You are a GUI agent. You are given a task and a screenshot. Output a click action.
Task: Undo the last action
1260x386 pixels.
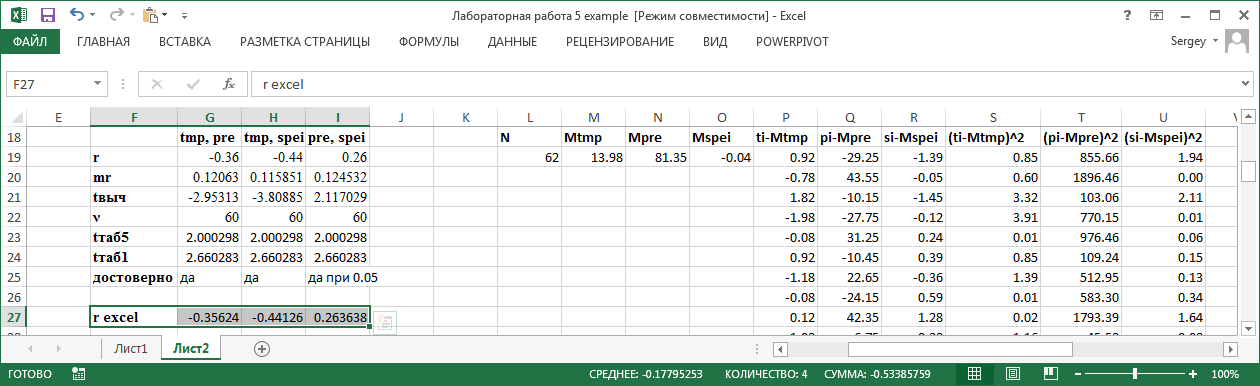pyautogui.click(x=78, y=15)
